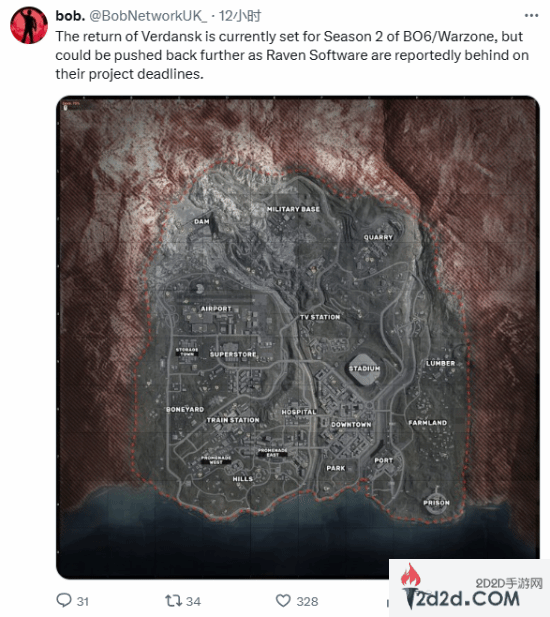The width and height of the screenshot is (550, 617).
Task: Click the reply comment icon
Action: (64, 600)
